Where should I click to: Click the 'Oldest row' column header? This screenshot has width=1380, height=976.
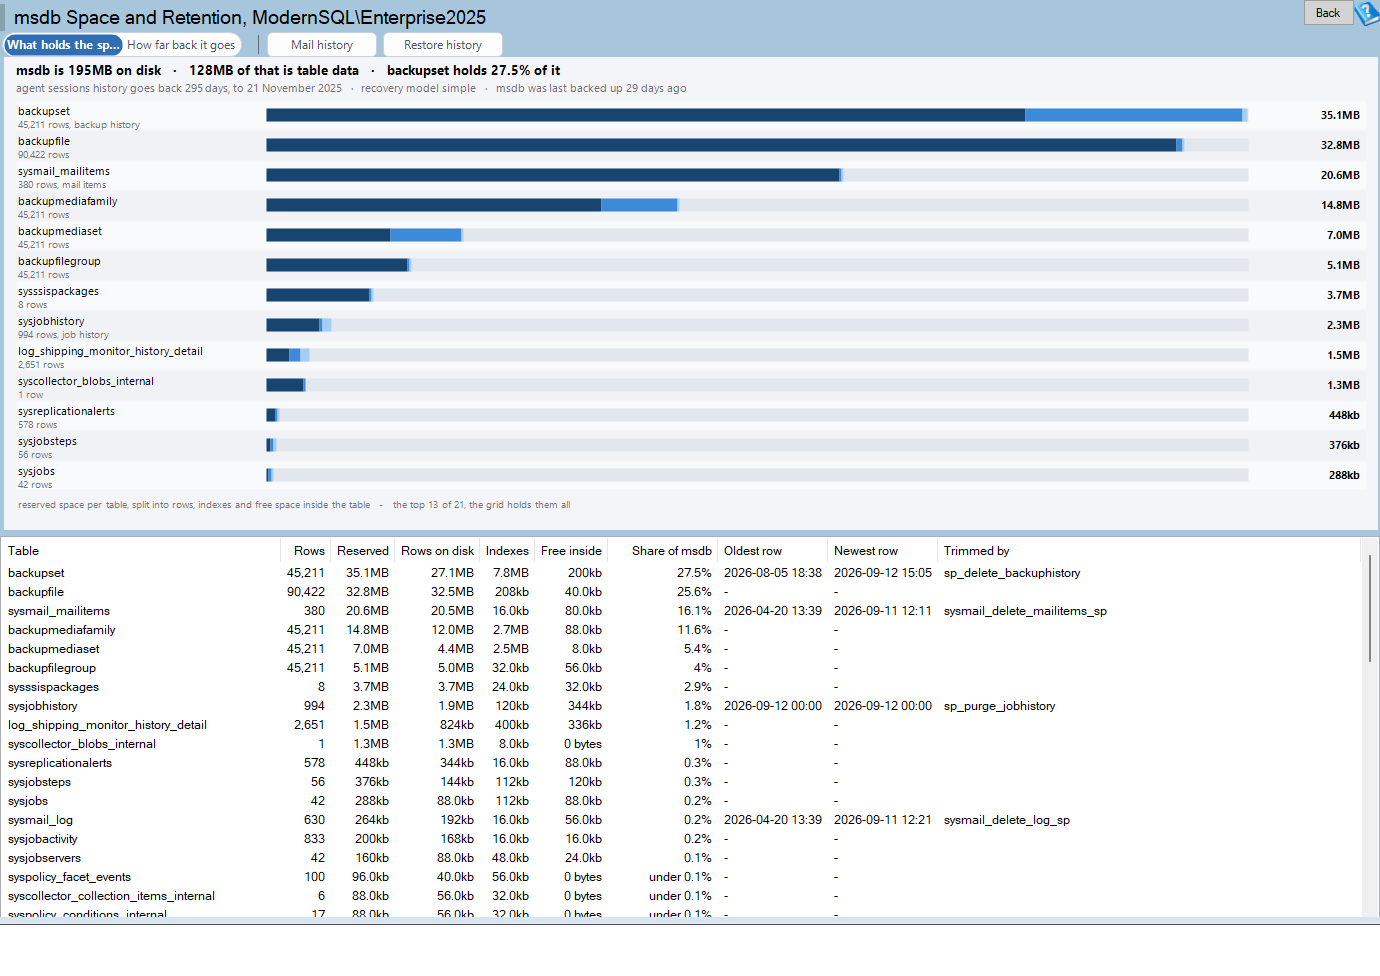[773, 551]
